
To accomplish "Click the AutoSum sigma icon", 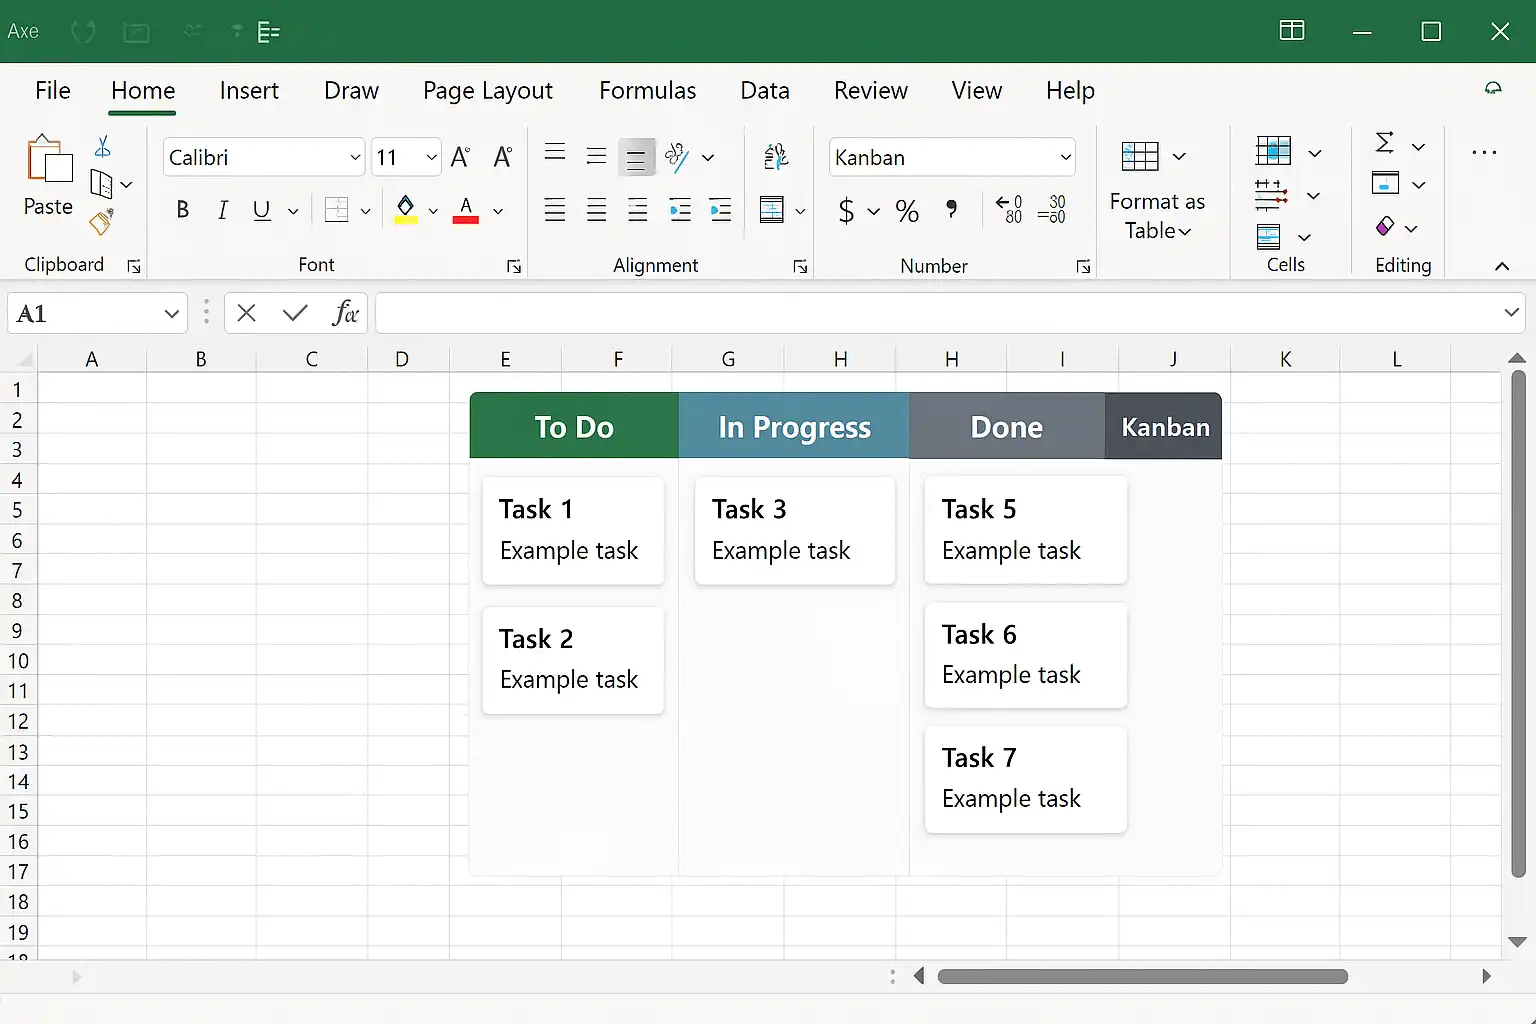I will click(x=1384, y=143).
